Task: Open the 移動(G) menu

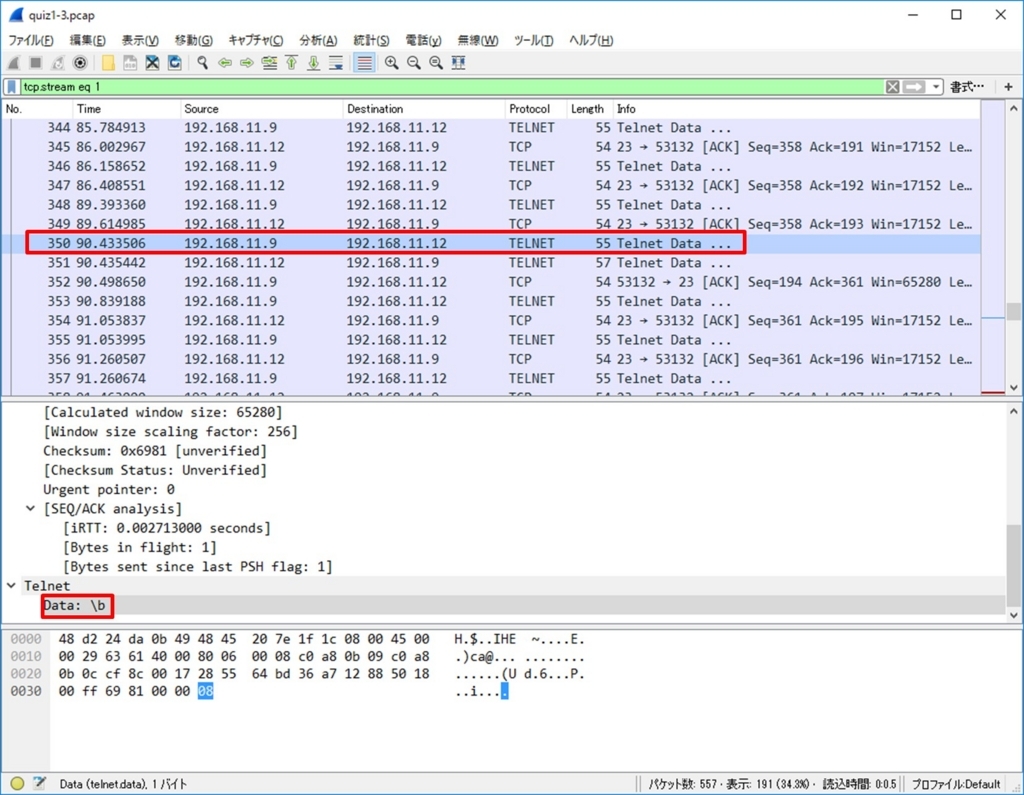Action: 193,41
